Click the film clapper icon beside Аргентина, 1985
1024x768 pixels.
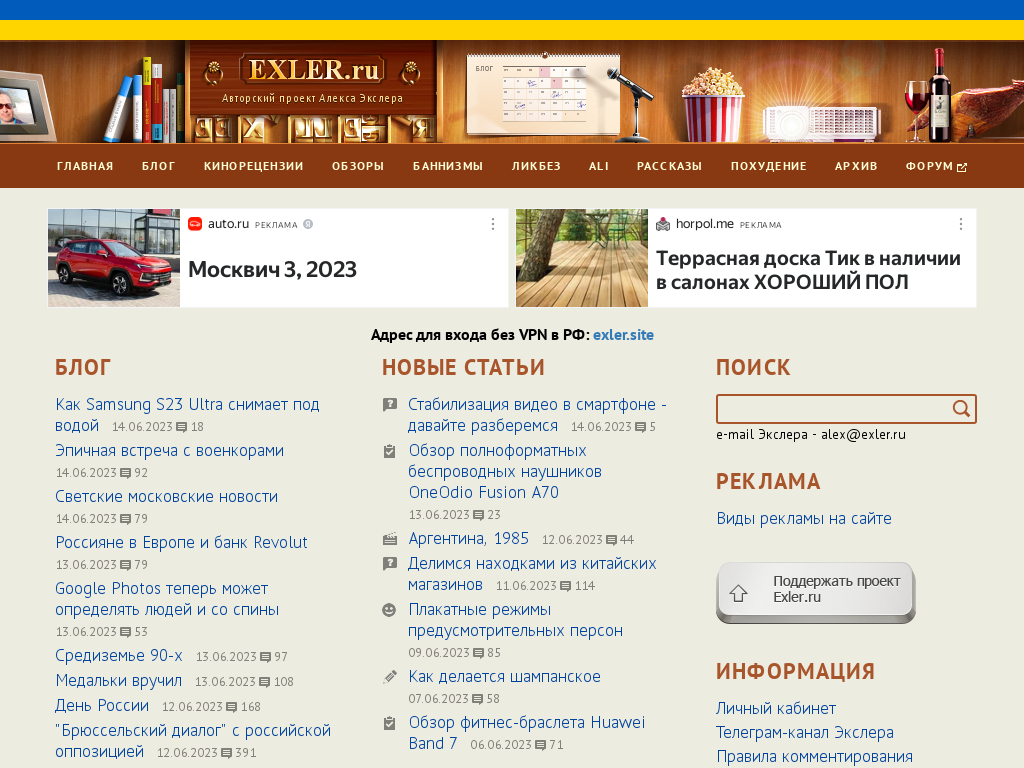click(x=390, y=539)
